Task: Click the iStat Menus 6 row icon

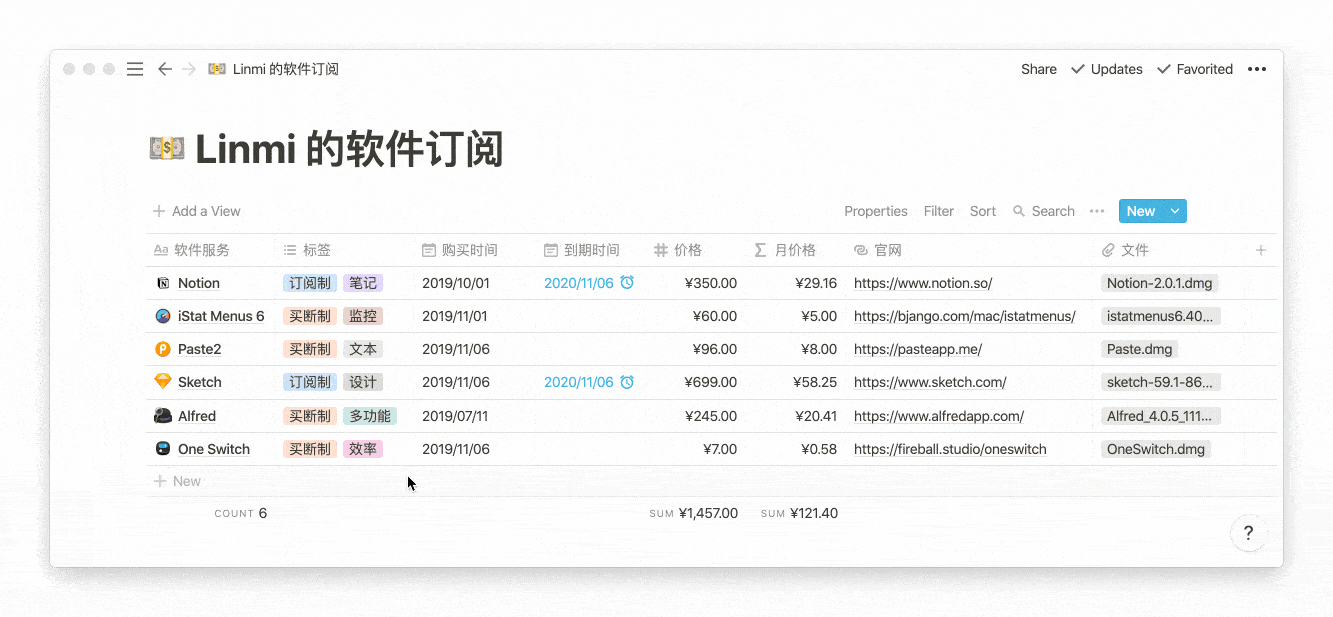Action: click(x=163, y=316)
